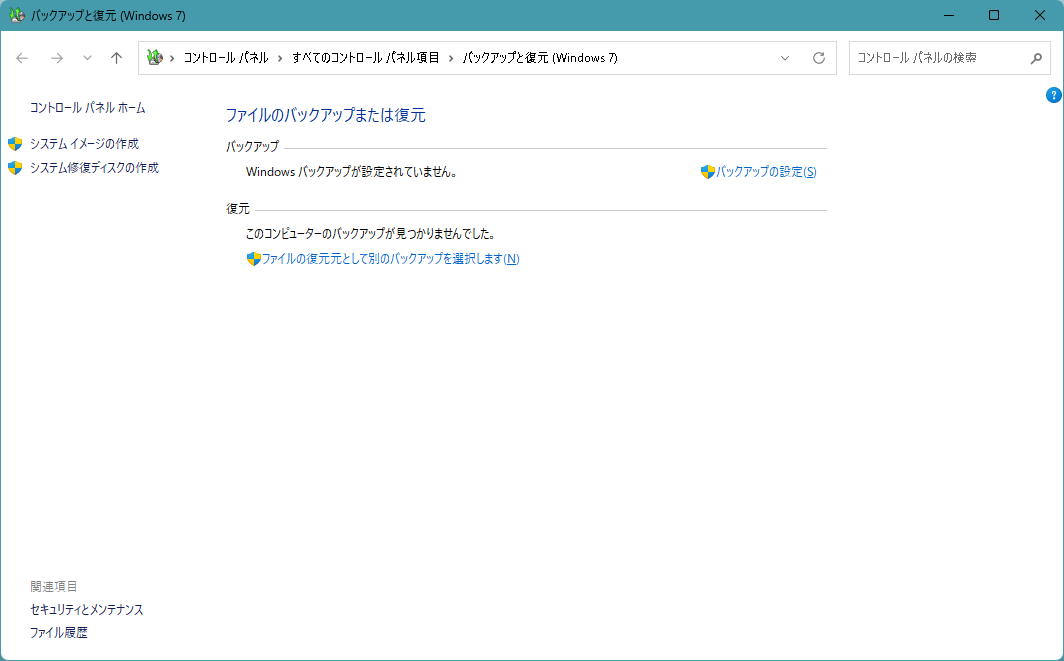Image resolution: width=1064 pixels, height=661 pixels.
Task: Click text このコンピューターのバックアップが見つかりませんでした。
Action: tap(370, 234)
